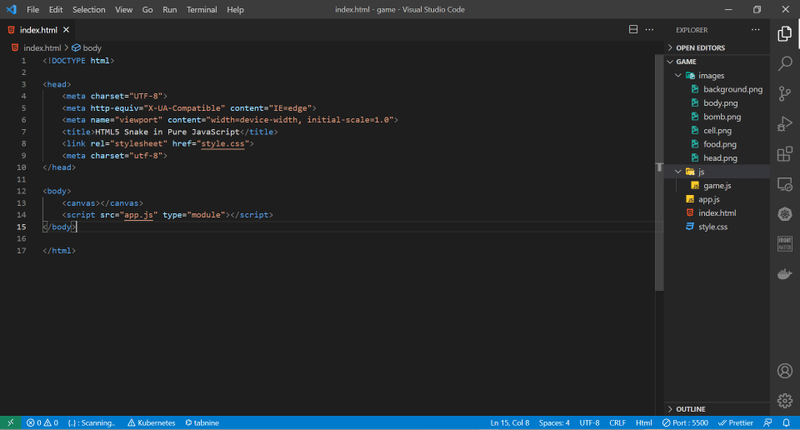800x430 pixels.
Task: Click the split editor icon
Action: pos(633,30)
